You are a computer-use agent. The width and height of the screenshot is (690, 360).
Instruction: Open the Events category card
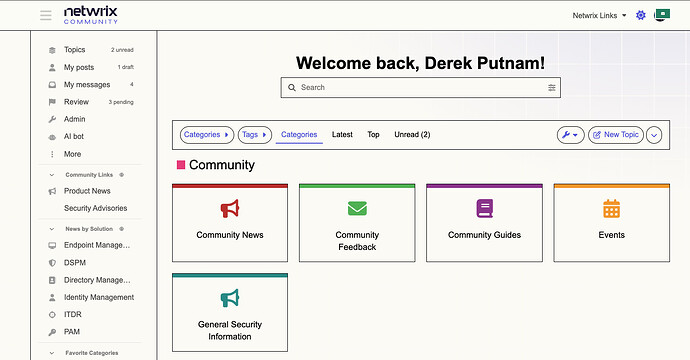[612, 223]
